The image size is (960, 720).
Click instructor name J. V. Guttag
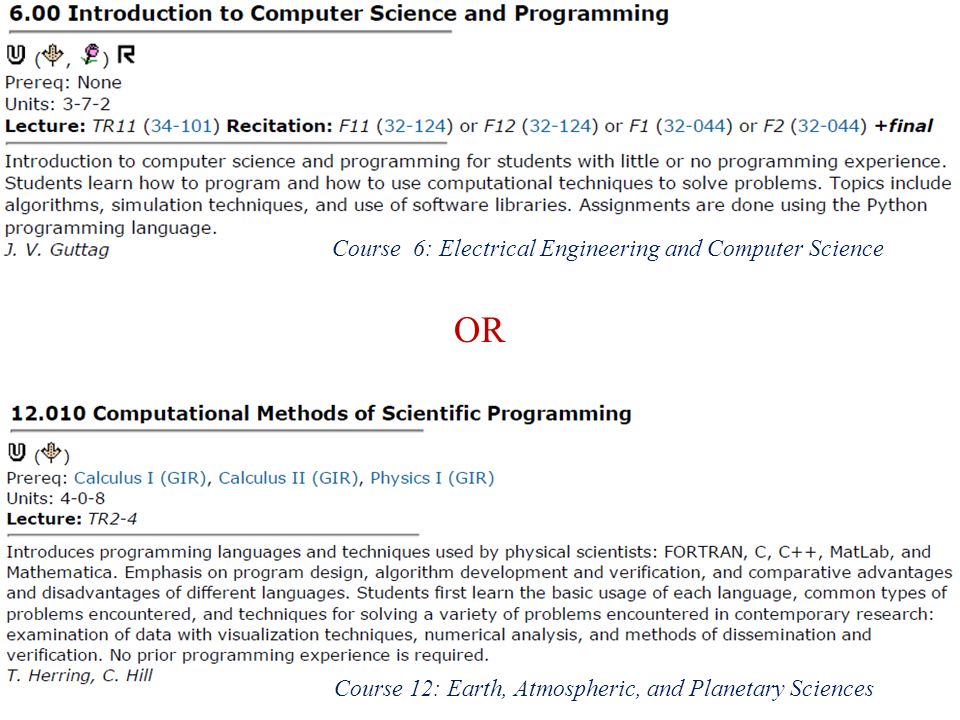(57, 250)
